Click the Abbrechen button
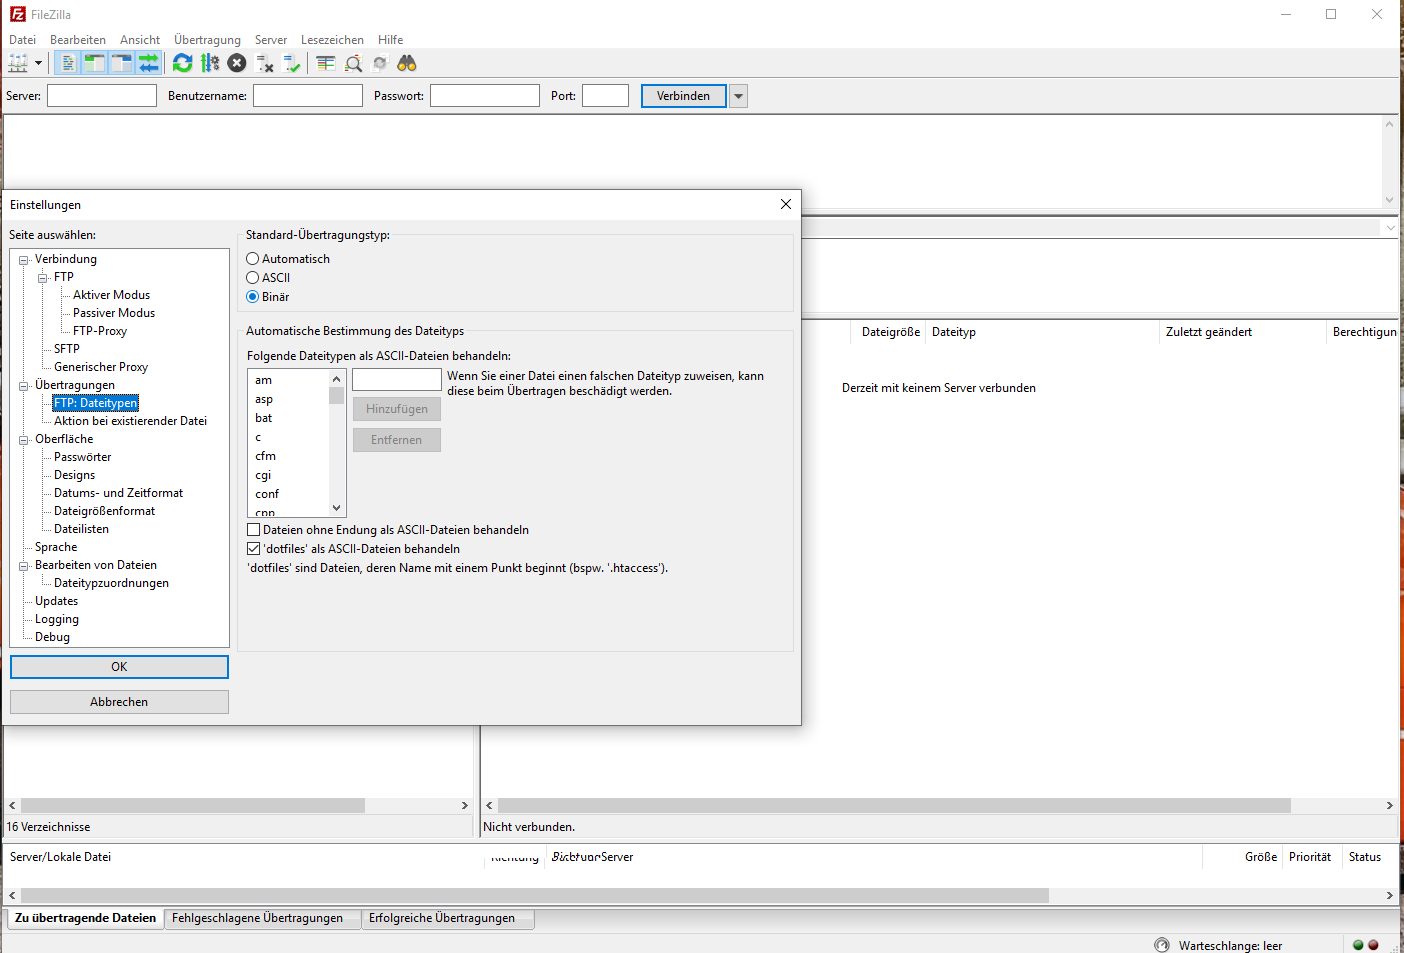This screenshot has height=953, width=1404. 119,702
